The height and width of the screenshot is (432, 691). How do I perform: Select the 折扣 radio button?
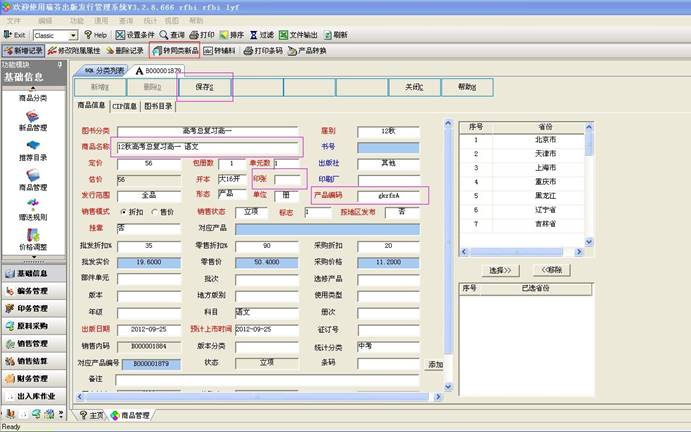pos(121,212)
